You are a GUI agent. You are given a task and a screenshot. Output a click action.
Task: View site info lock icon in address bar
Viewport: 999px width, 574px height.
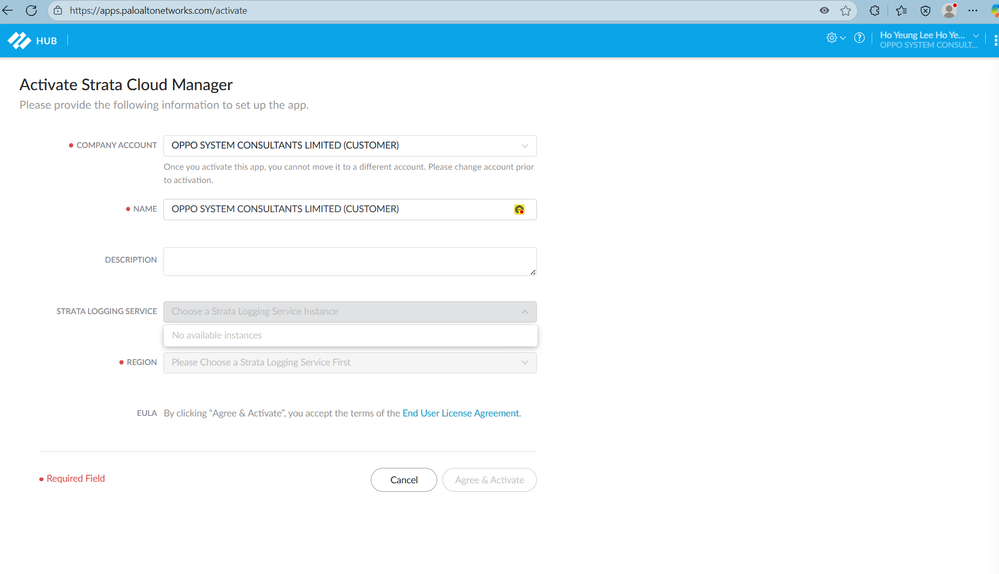click(x=58, y=10)
